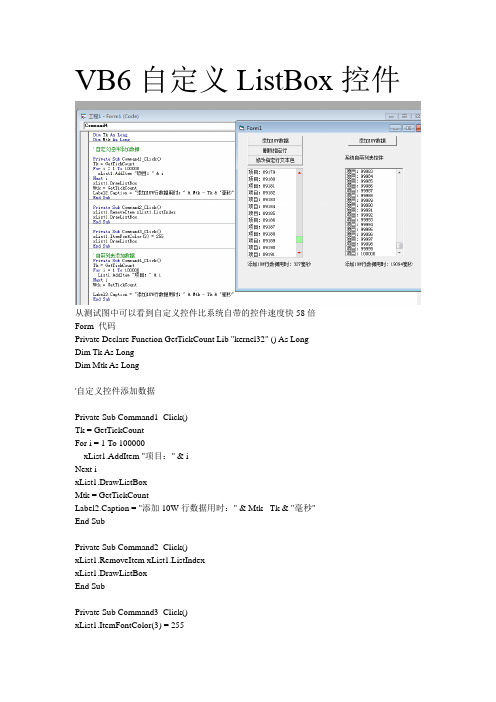Screen dimensions: 496x702
Task: Click the right 添加10W数据 button
Action: pyautogui.click(x=372, y=141)
